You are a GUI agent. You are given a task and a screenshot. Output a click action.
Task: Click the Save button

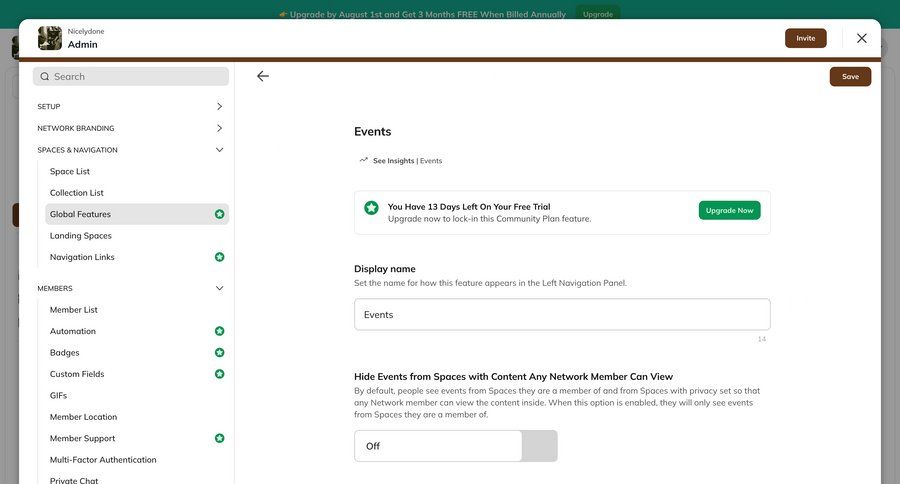click(850, 76)
